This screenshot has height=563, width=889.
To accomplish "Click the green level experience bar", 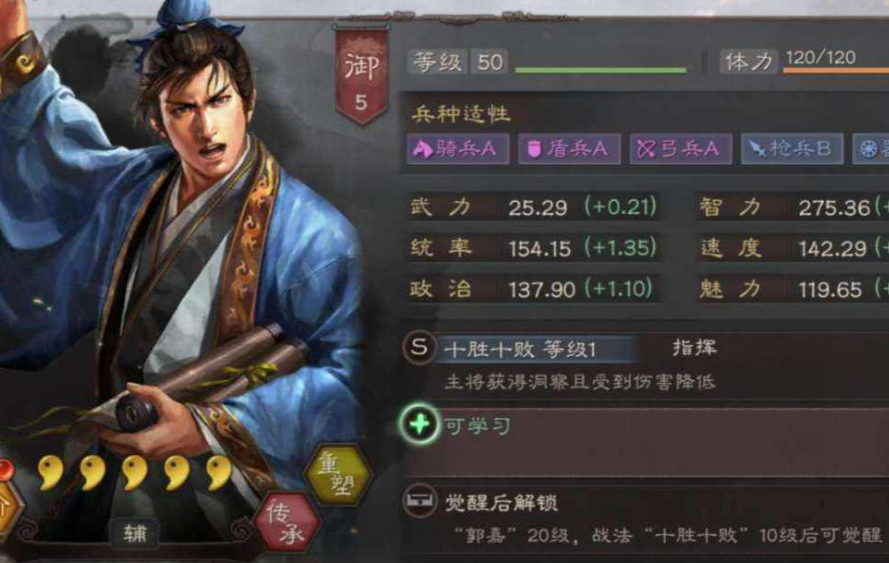I will 601,70.
